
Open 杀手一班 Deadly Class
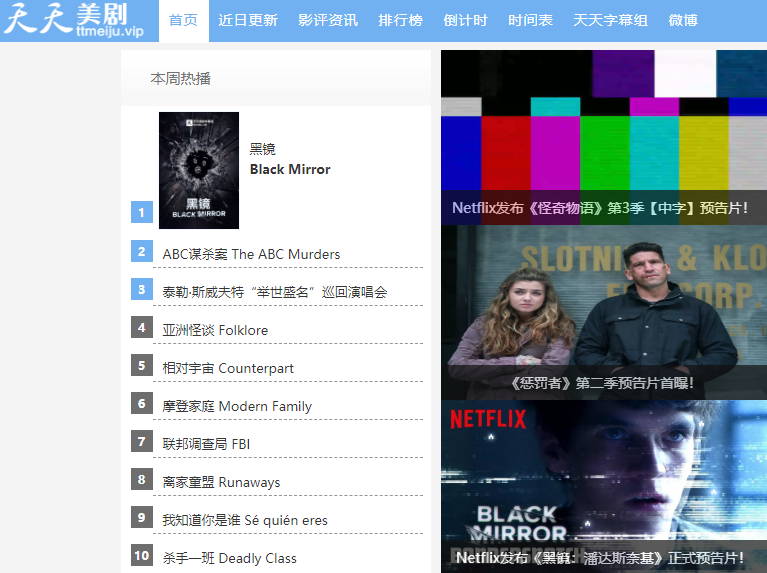[229, 558]
